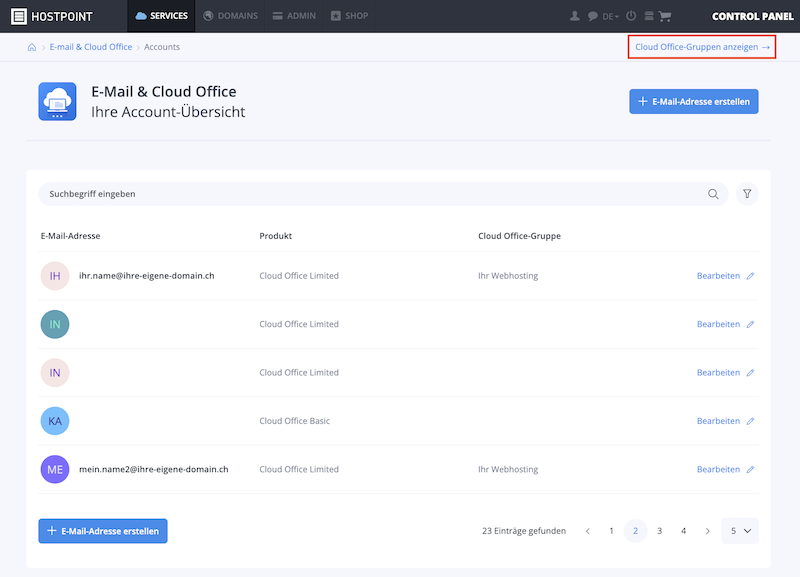Viewport: 800px width, 577px height.
Task: Click the KA avatar
Action: point(55,421)
